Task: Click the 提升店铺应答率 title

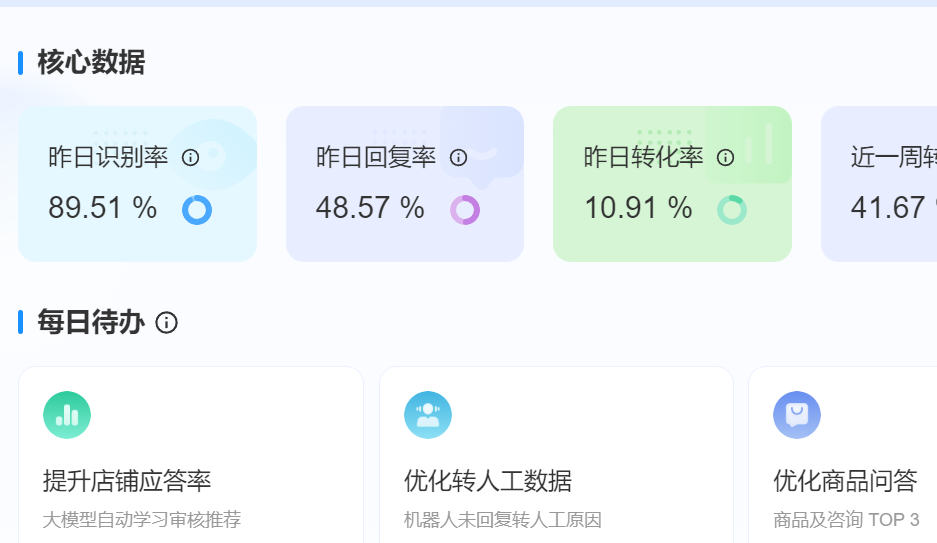Action: pos(127,481)
